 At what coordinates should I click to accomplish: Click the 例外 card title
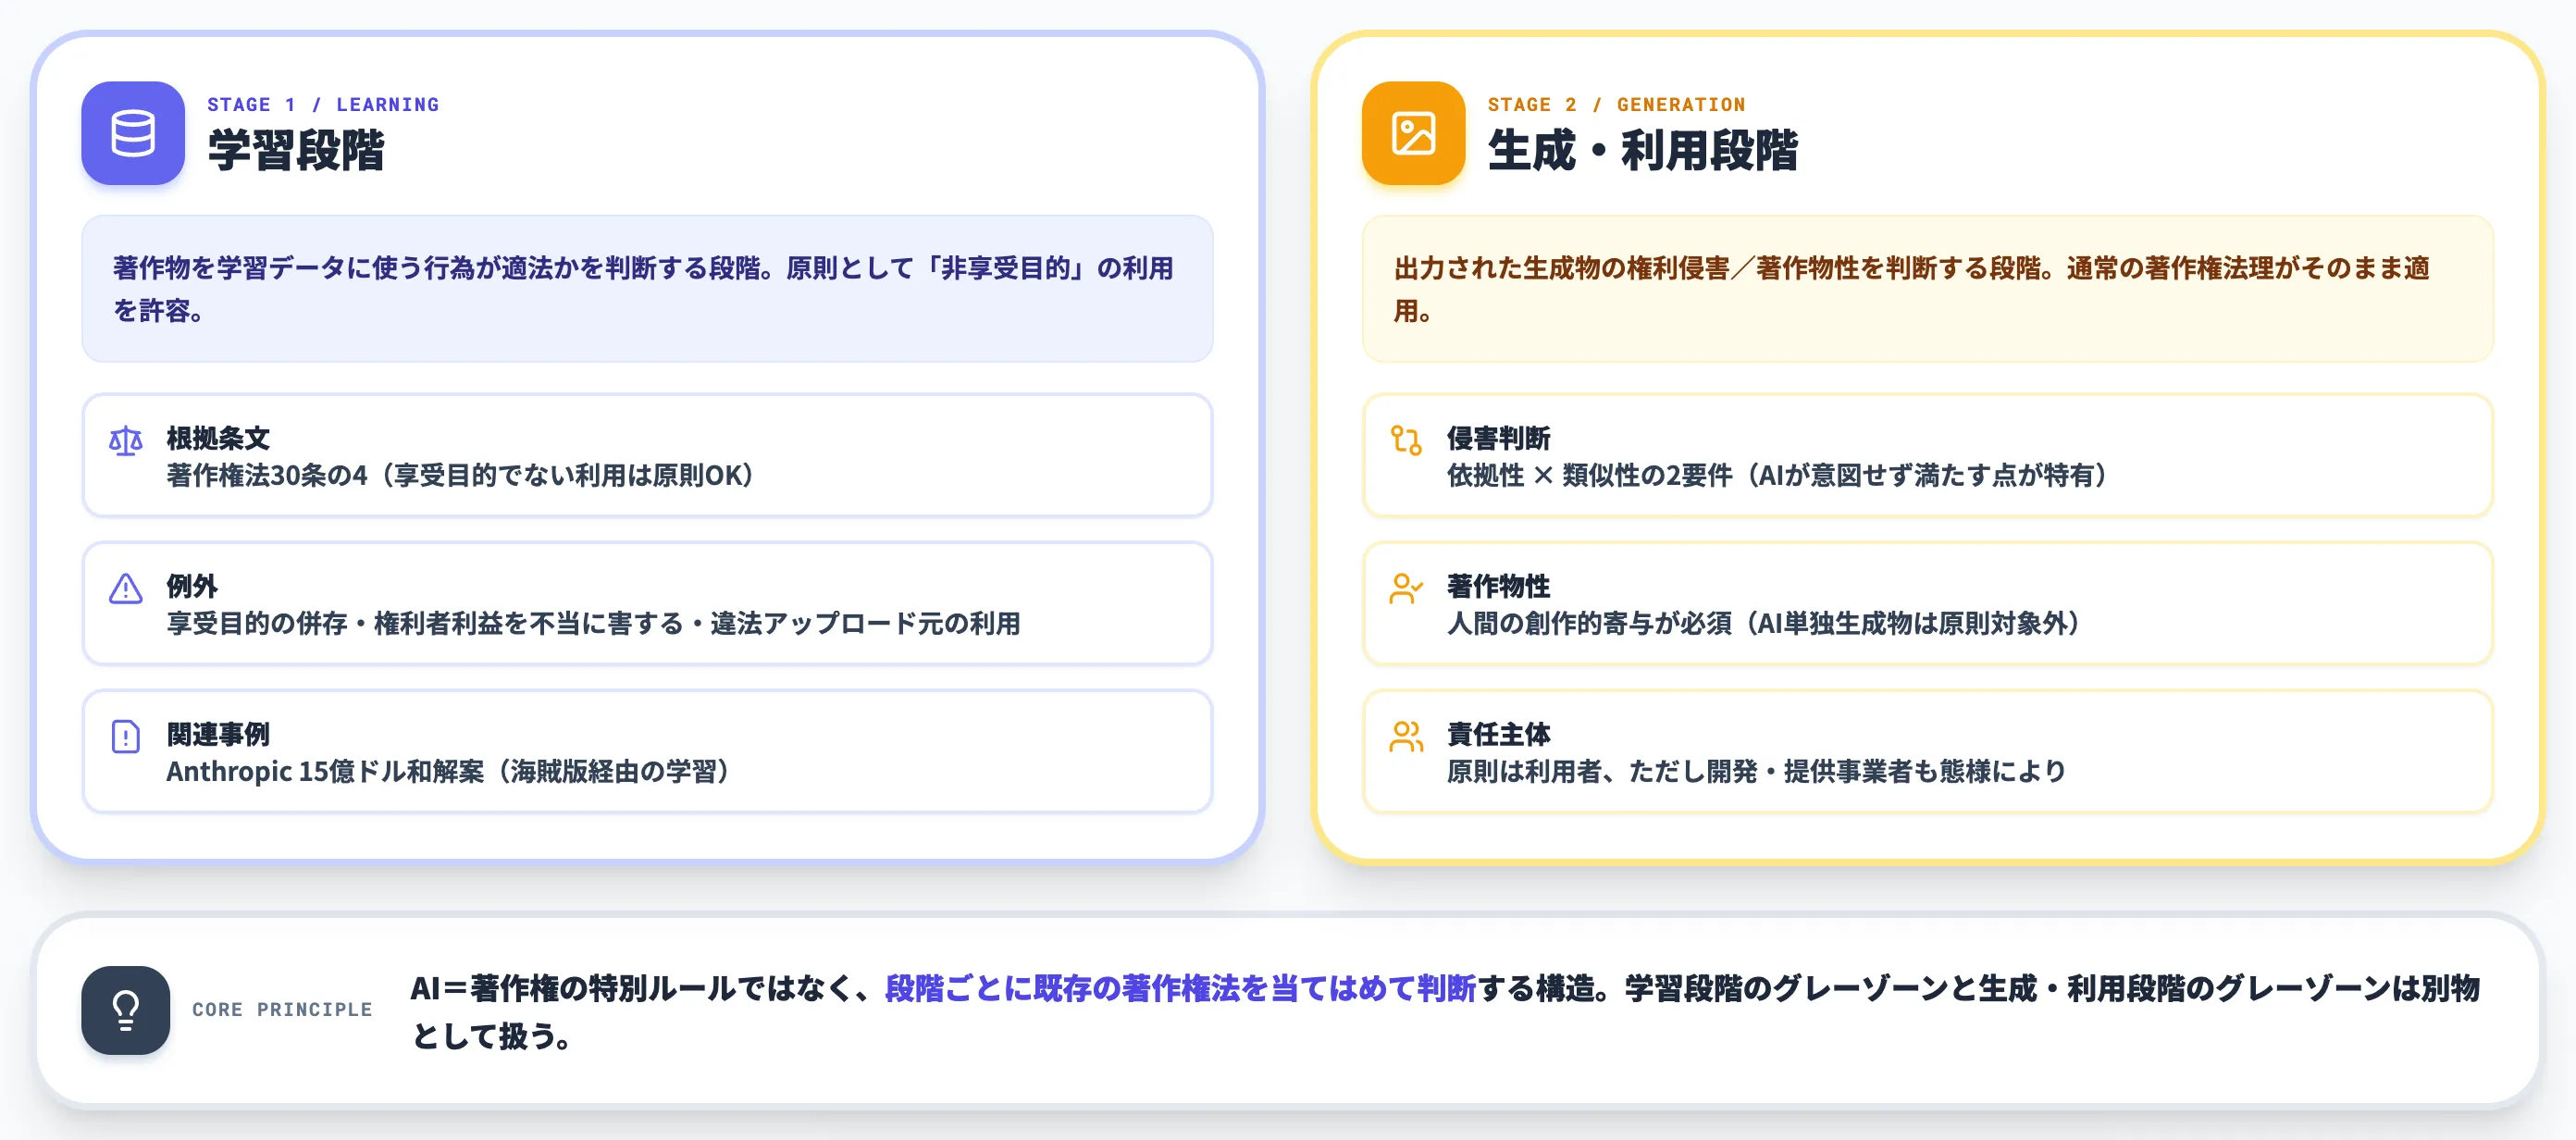click(192, 586)
